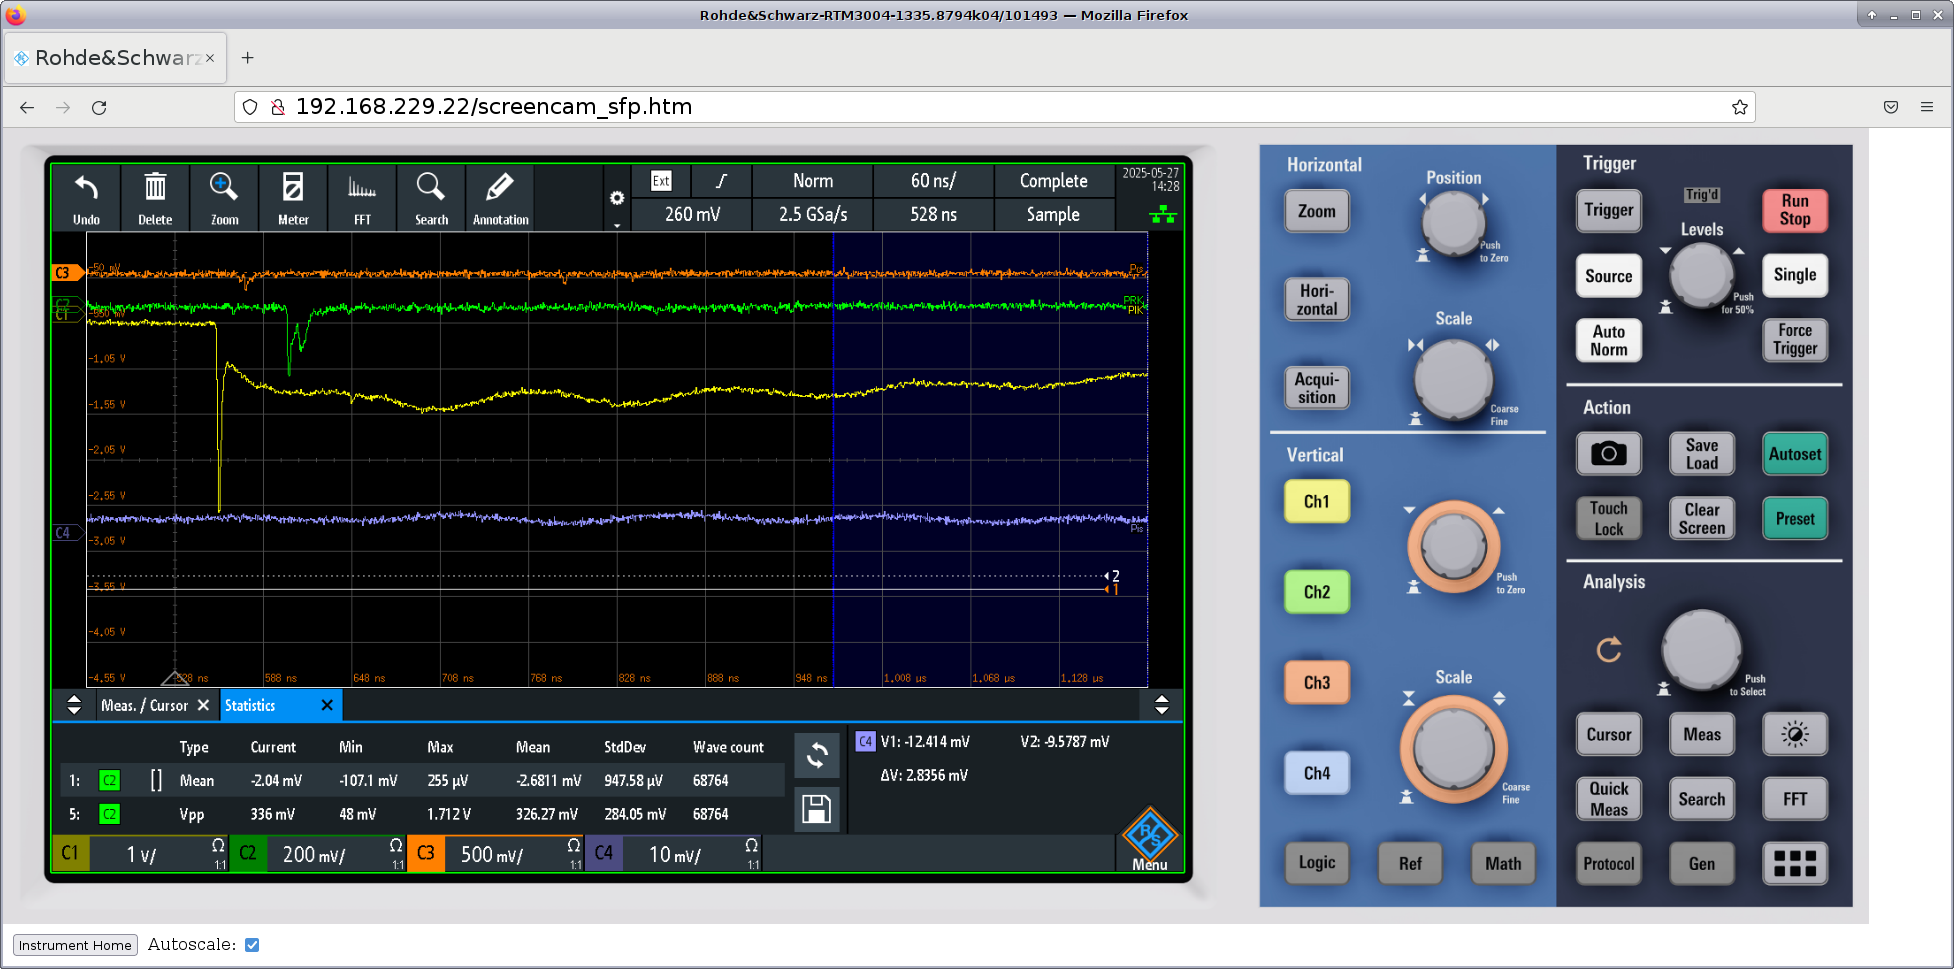
Task: Open the toolbar settings gear
Action: [617, 198]
